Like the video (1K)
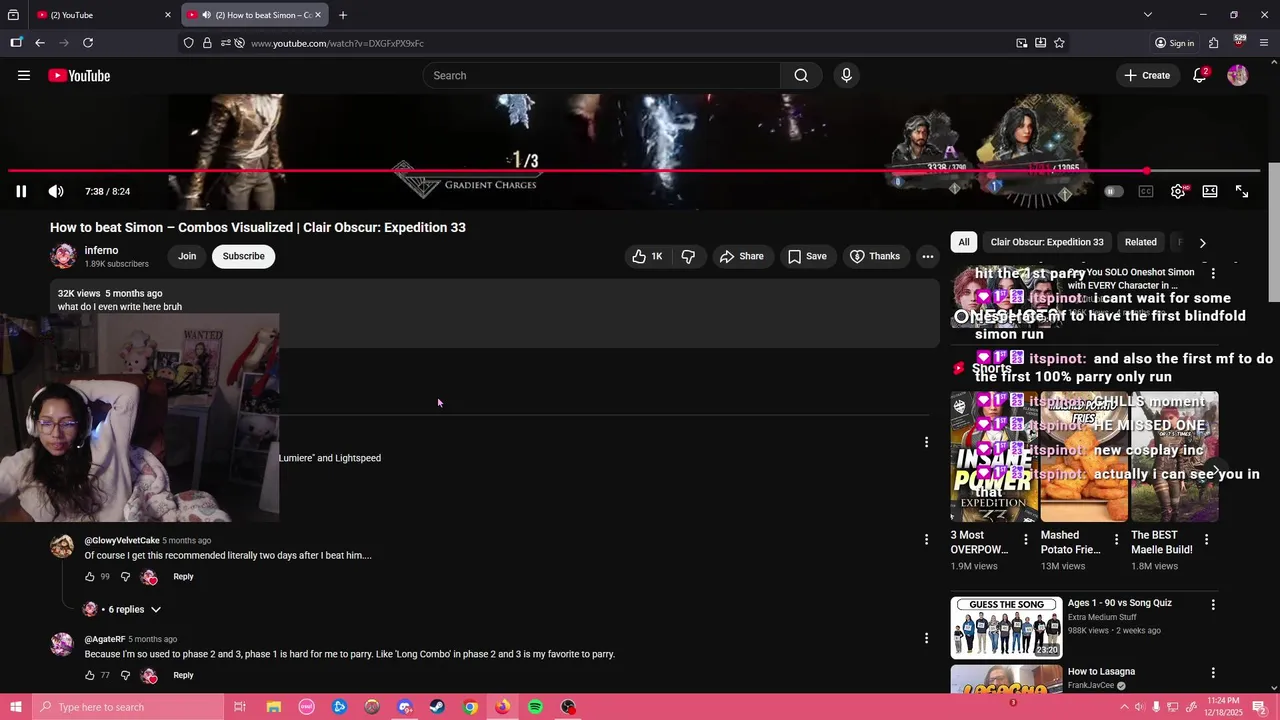The width and height of the screenshot is (1280, 720). 647,256
